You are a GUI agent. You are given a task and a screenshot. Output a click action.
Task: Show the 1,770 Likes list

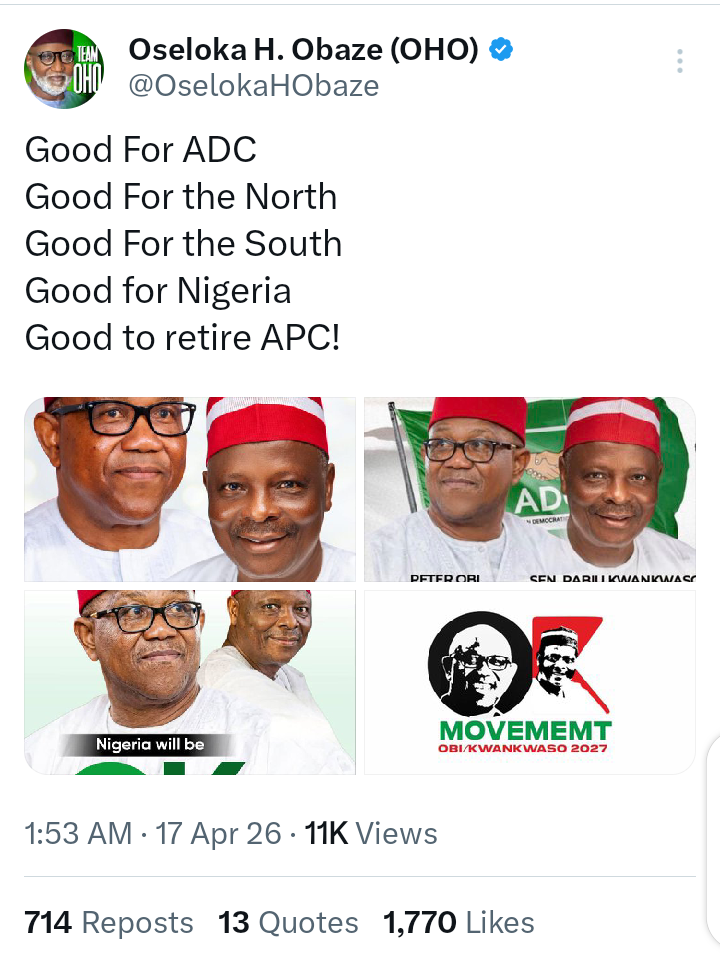coord(459,922)
